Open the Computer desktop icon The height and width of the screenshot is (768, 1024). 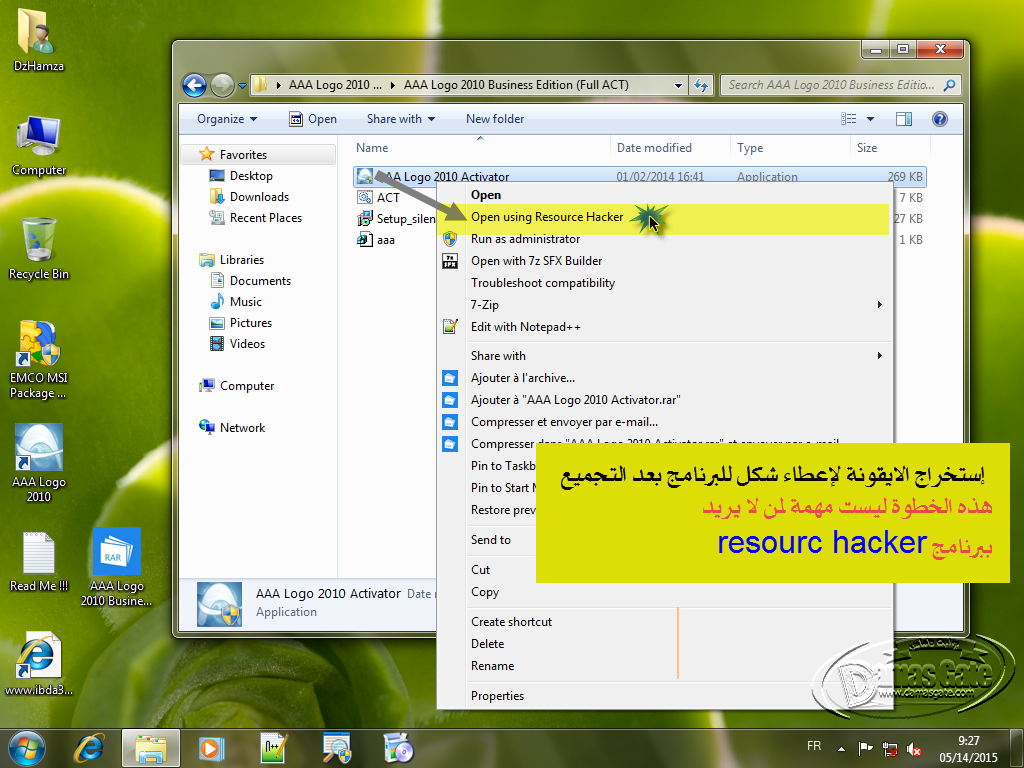click(x=39, y=145)
